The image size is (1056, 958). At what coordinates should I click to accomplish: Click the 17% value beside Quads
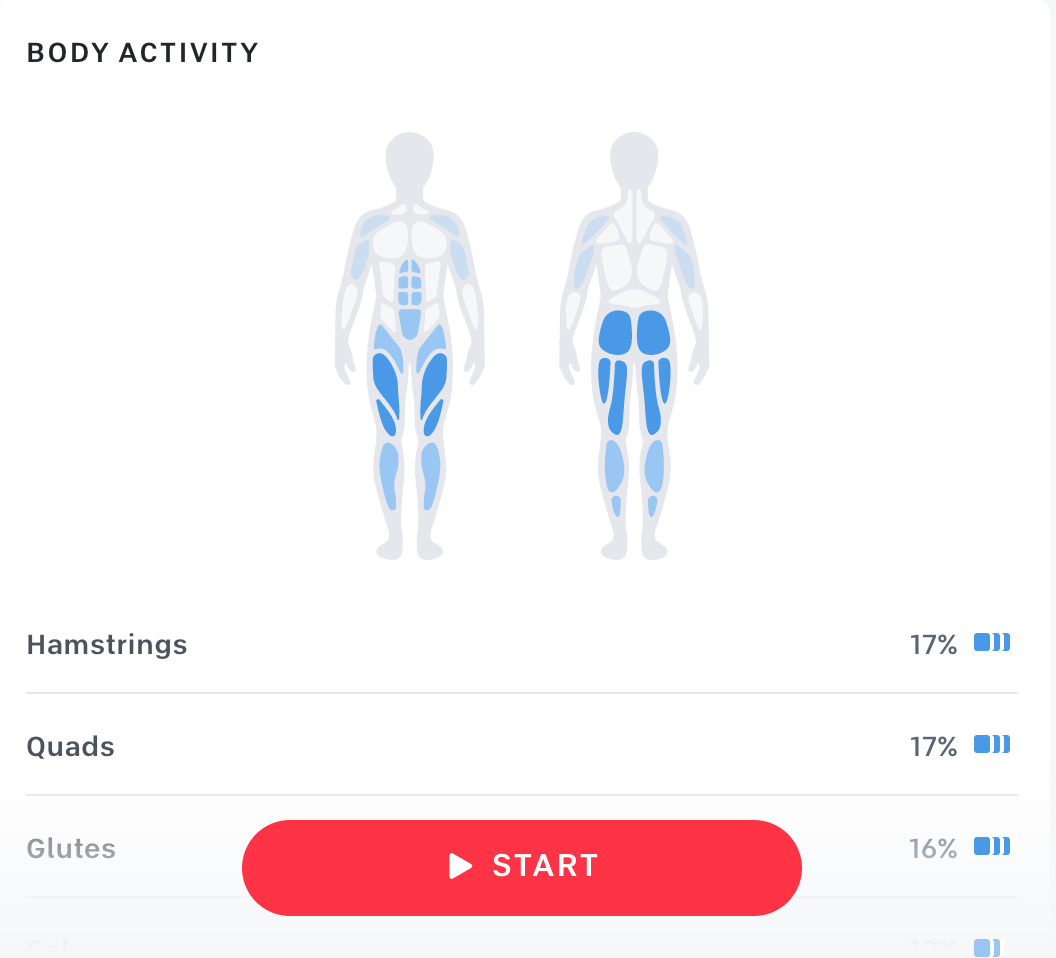click(933, 746)
